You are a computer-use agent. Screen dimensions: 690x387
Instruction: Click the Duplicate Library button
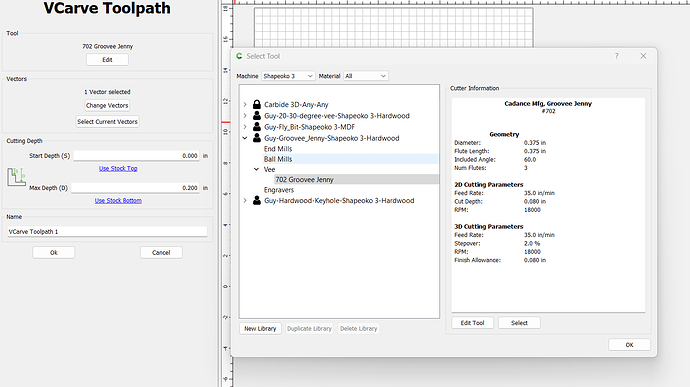point(309,328)
